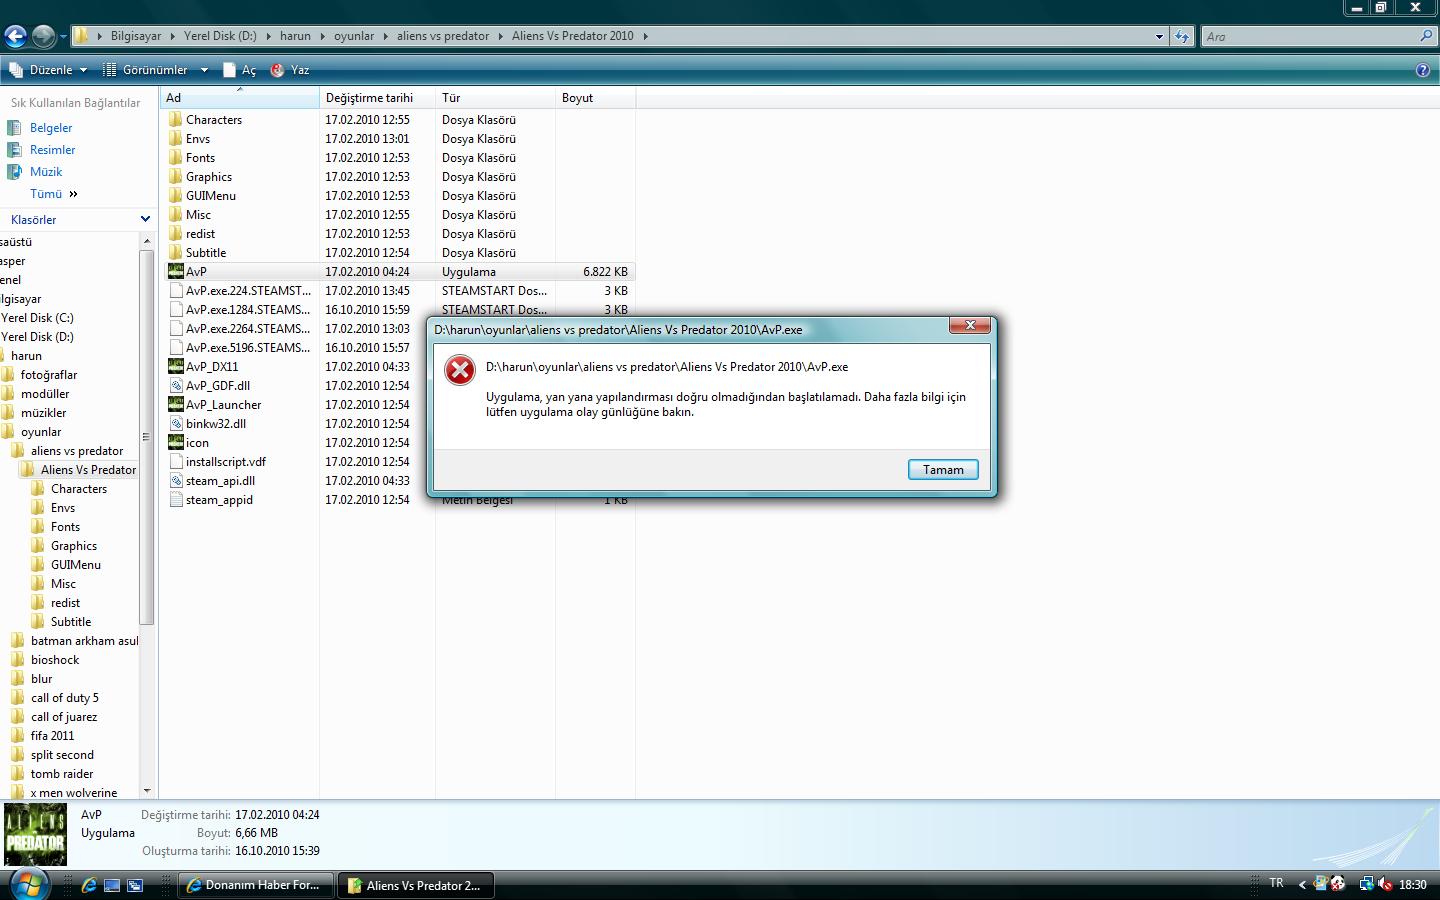This screenshot has height=900, width=1440.
Task: Click the Aliens Predator preview thumbnail
Action: tap(36, 835)
